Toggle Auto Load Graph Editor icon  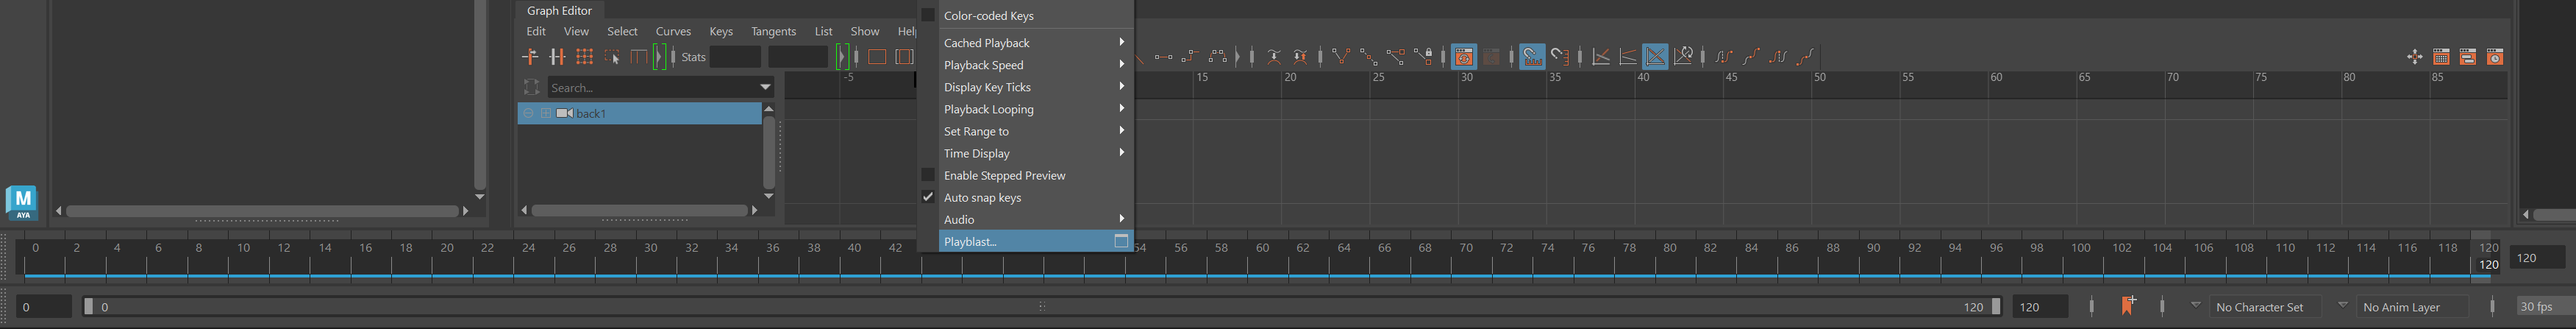pyautogui.click(x=1464, y=57)
